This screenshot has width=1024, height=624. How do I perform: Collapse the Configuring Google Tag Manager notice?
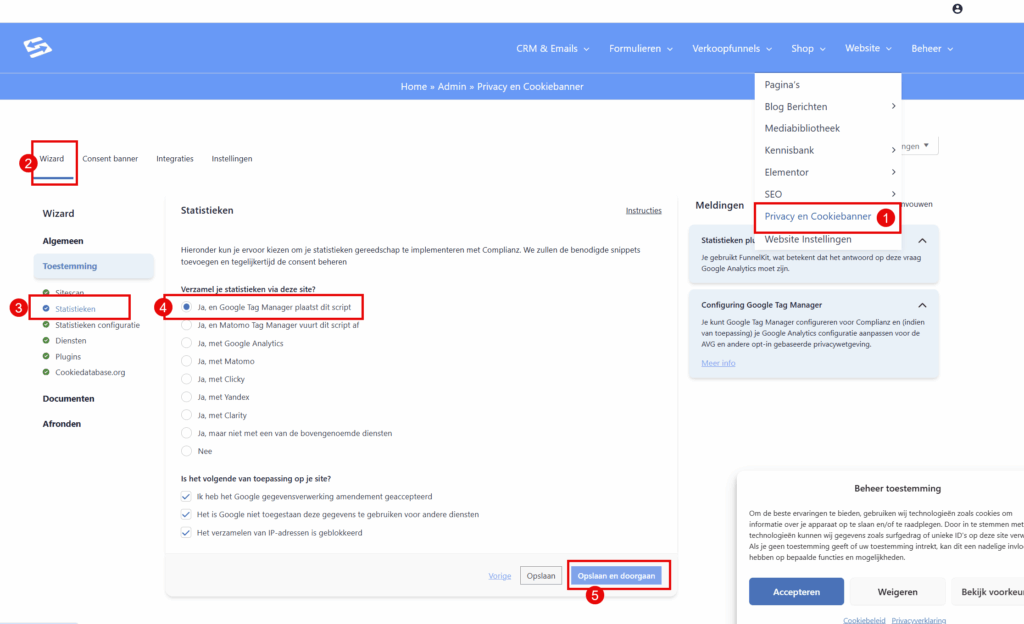point(921,304)
